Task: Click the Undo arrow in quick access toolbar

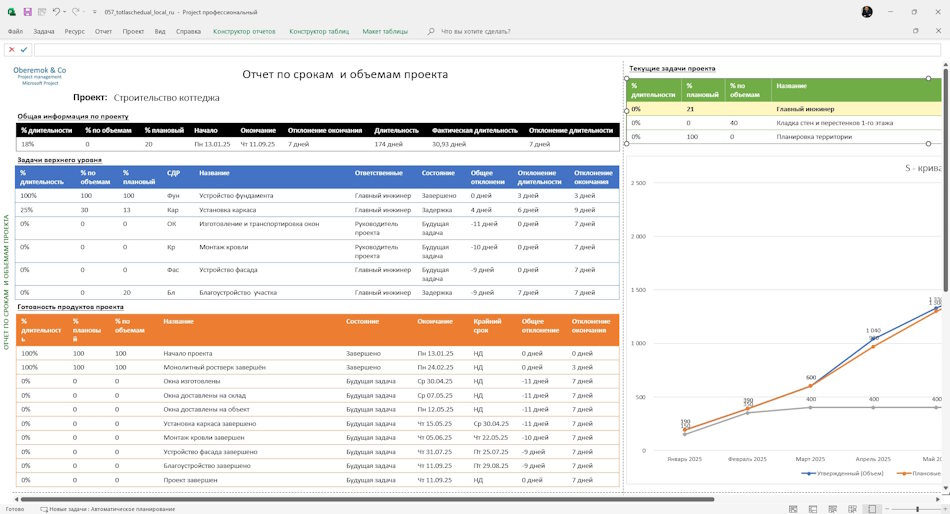Action: point(56,12)
